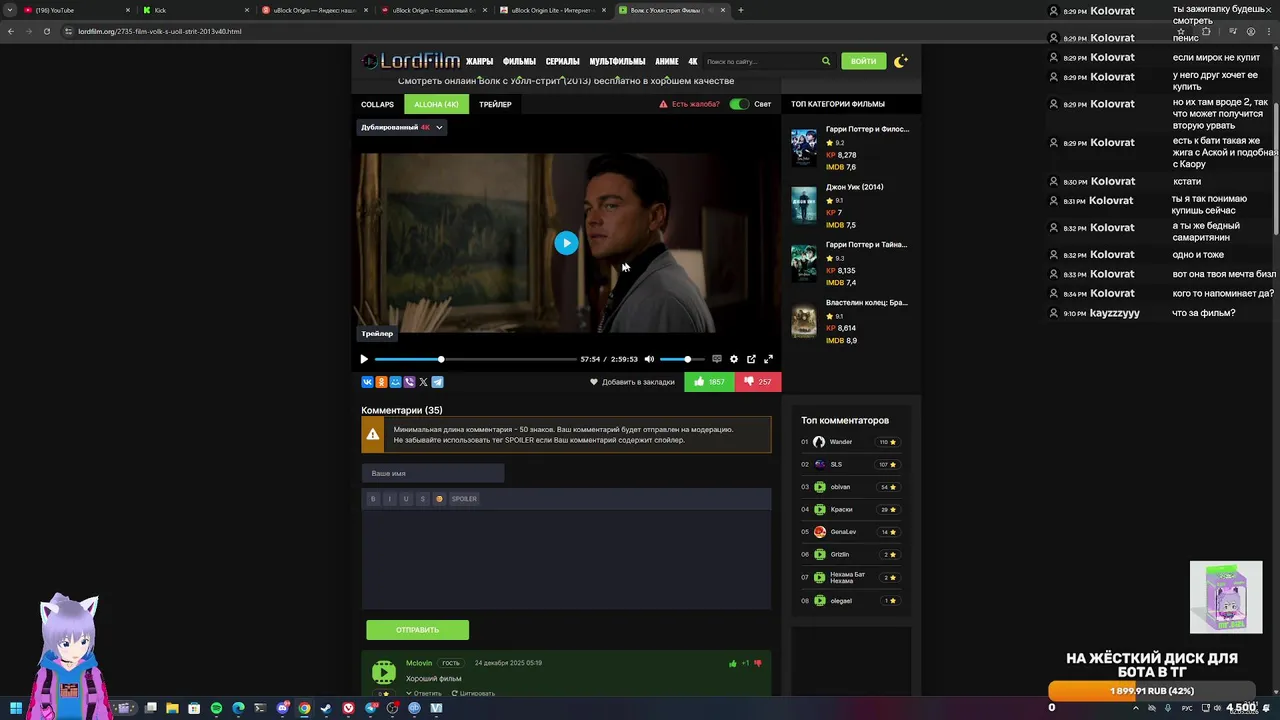Image resolution: width=1280 pixels, height=720 pixels.
Task: Click the ОТПРАВИТЬ submit button
Action: pyautogui.click(x=417, y=630)
